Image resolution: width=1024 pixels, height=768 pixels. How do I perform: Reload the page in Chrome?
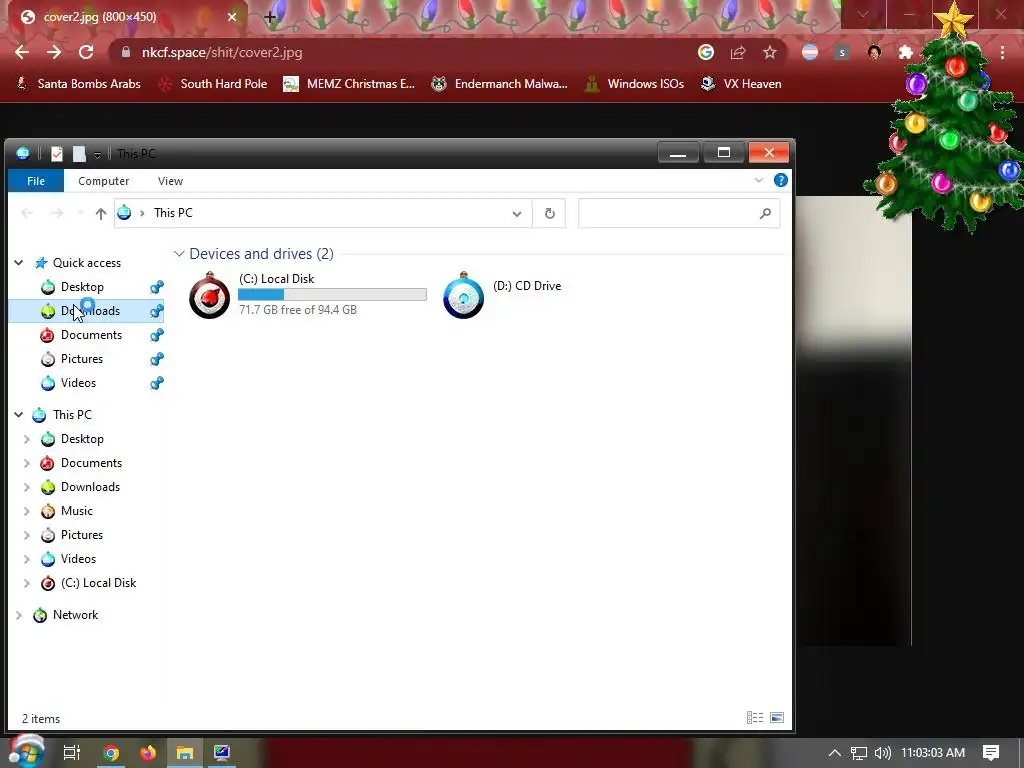86,52
